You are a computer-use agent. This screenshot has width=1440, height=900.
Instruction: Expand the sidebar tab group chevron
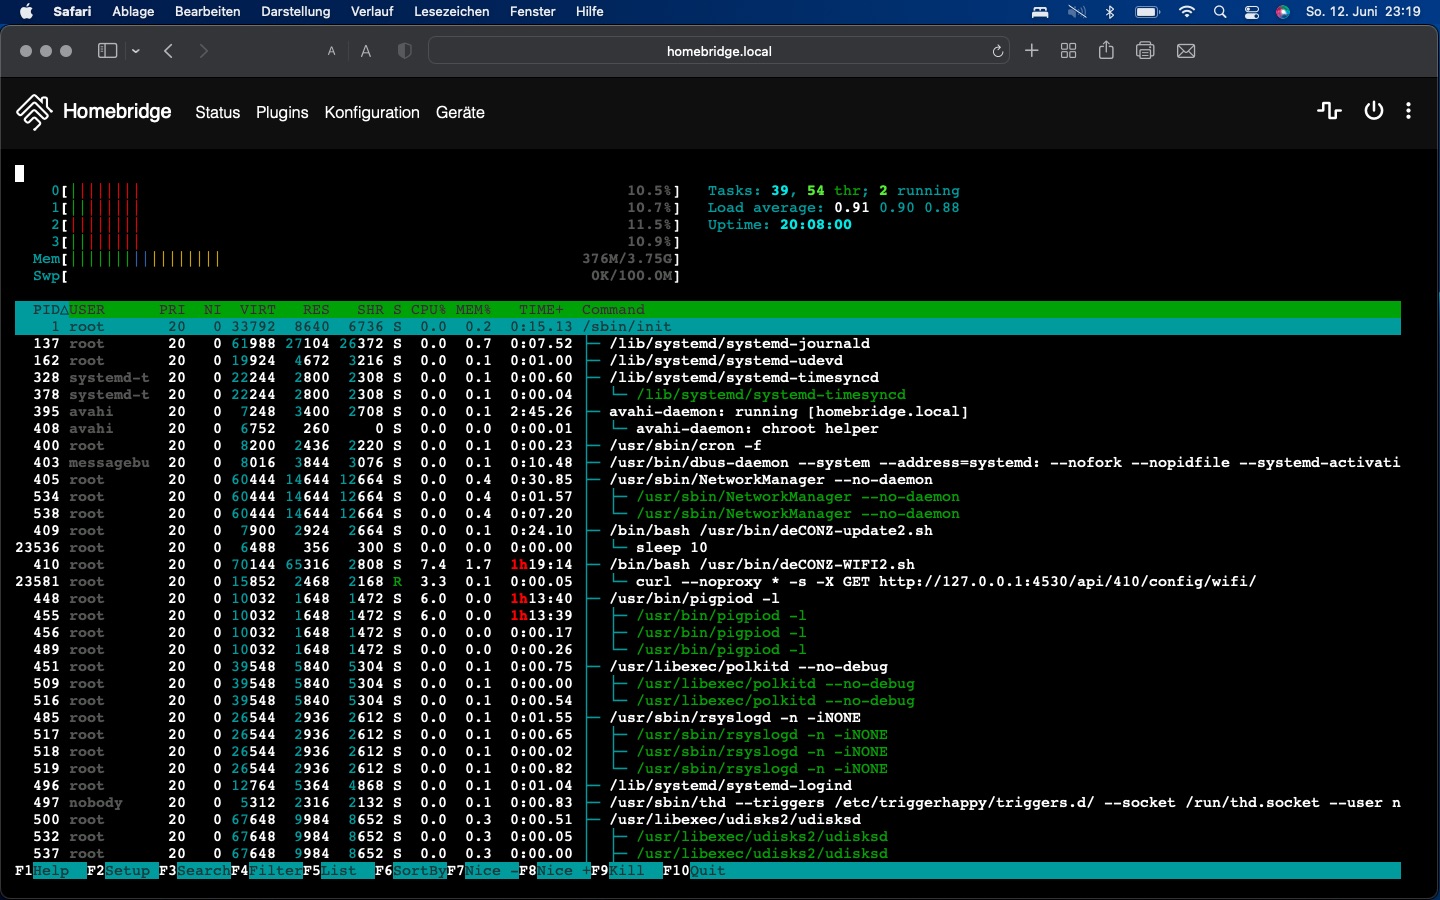136,51
